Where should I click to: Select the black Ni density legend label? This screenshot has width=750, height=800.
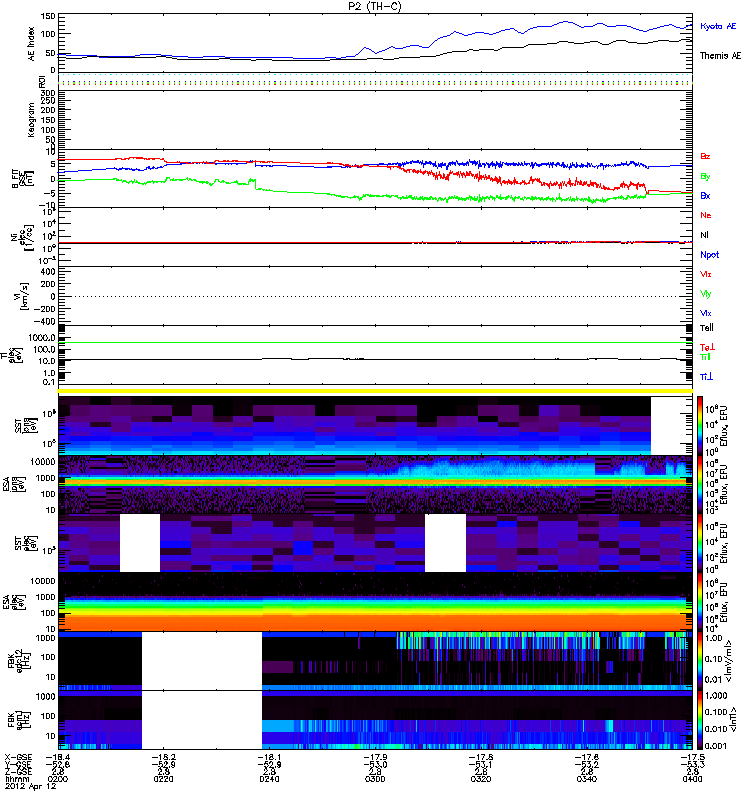pos(704,235)
